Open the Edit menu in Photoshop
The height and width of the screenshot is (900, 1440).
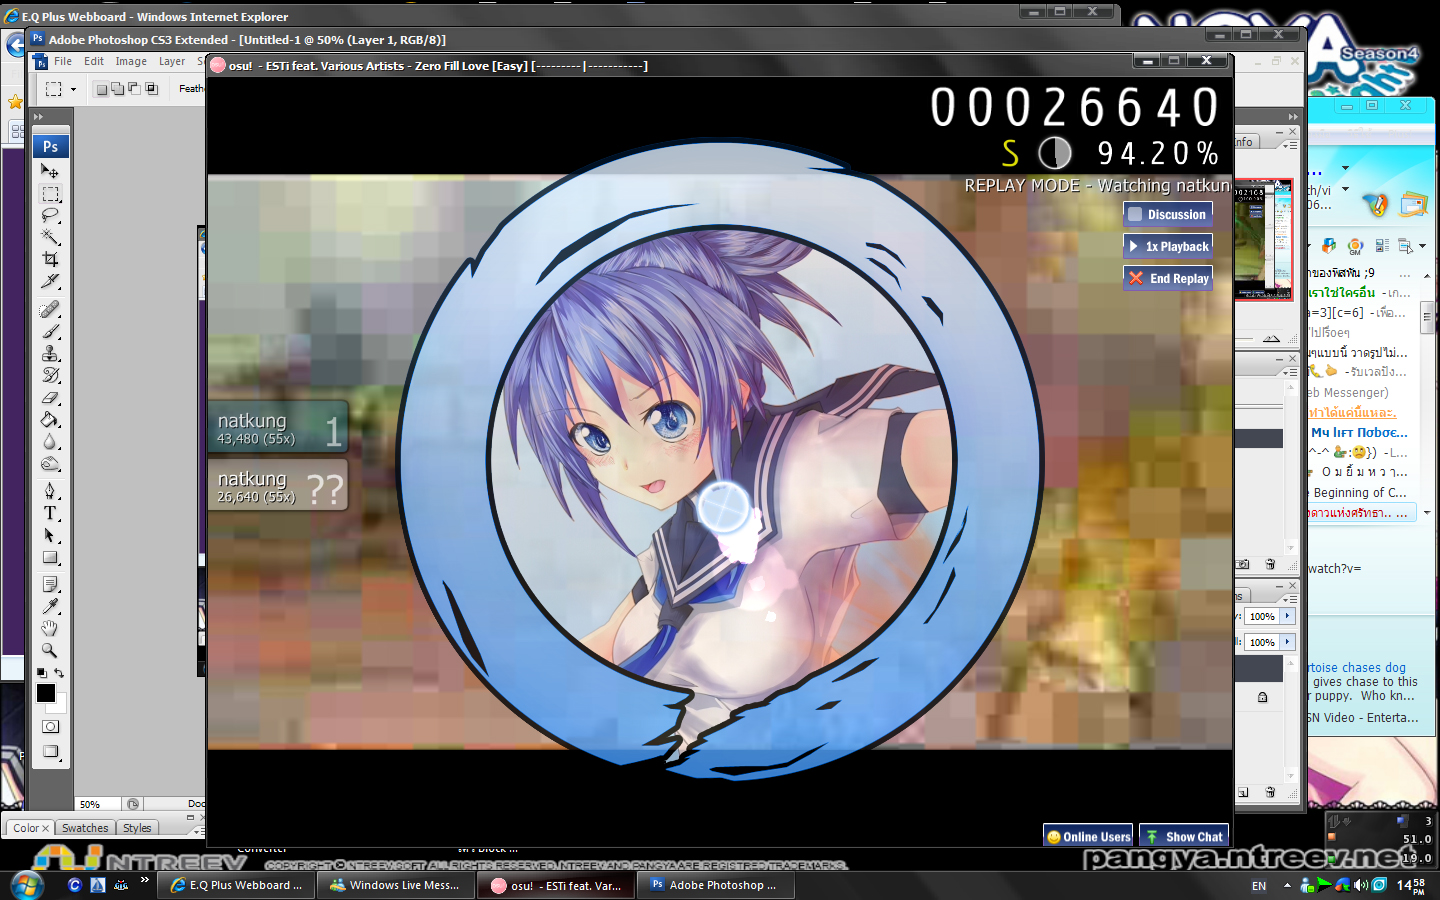94,62
